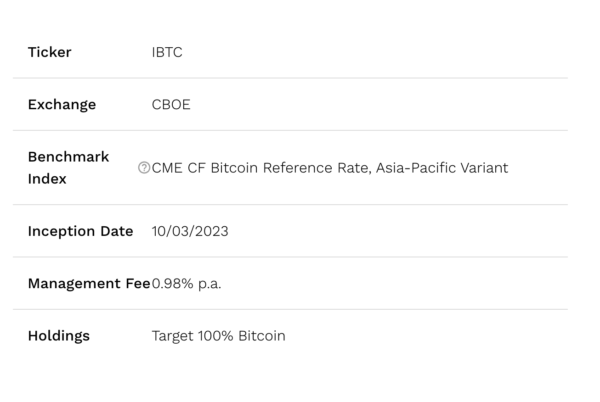Viewport: 600px width, 402px height.
Task: Select the Management Fee label
Action: click(x=89, y=283)
